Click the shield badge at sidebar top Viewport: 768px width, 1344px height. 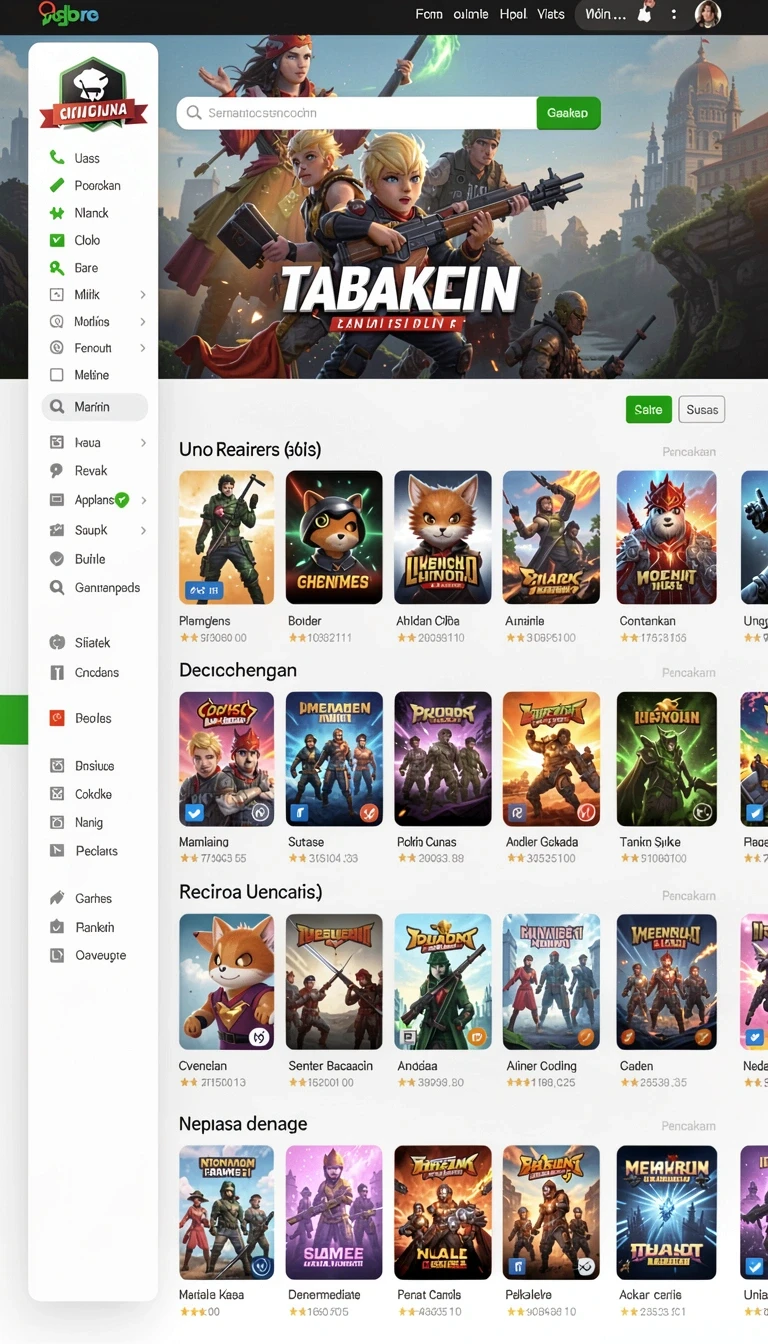tap(93, 95)
